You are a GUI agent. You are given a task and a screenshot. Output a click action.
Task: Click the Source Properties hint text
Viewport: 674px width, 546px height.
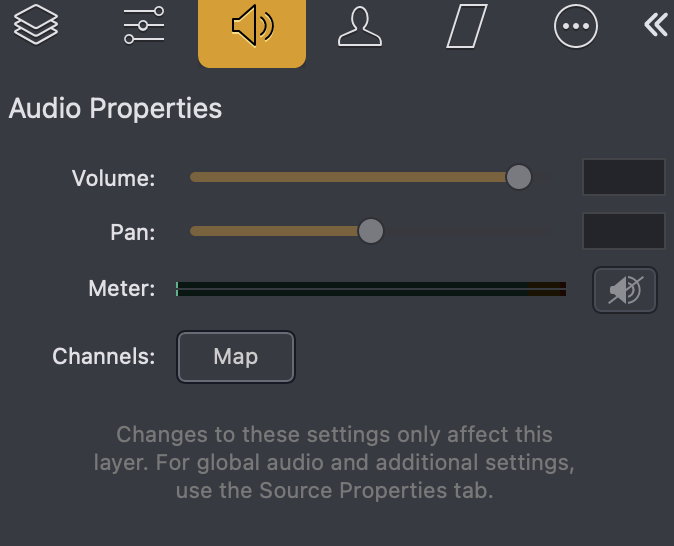point(334,463)
